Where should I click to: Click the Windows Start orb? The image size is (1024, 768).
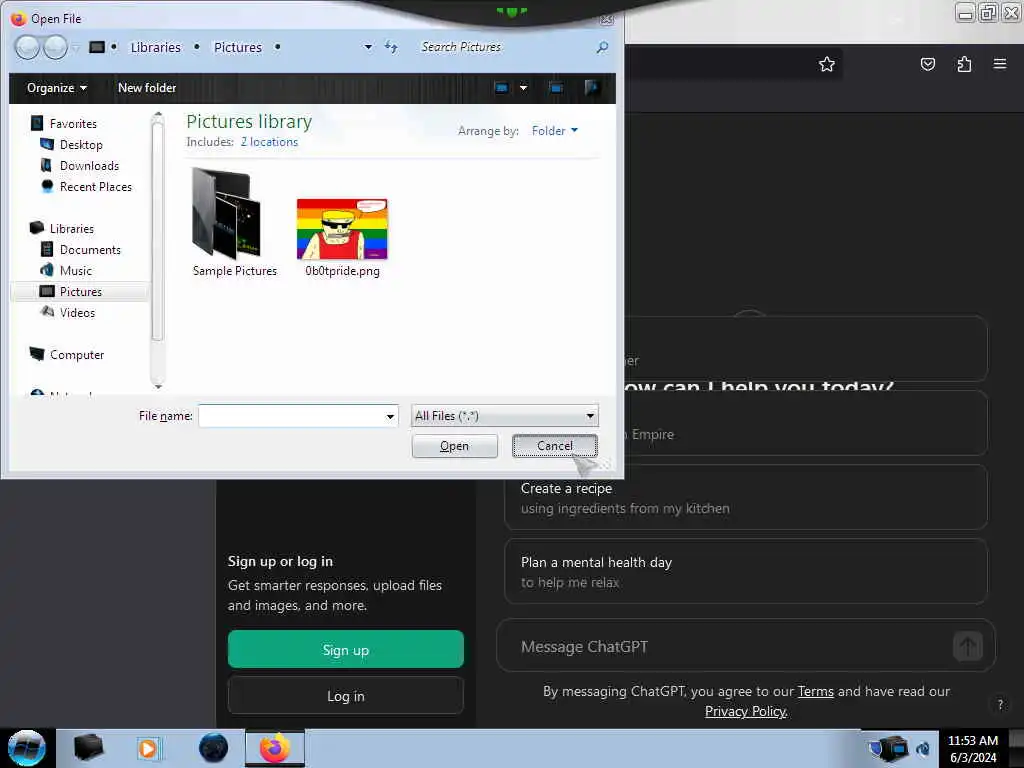pos(27,748)
